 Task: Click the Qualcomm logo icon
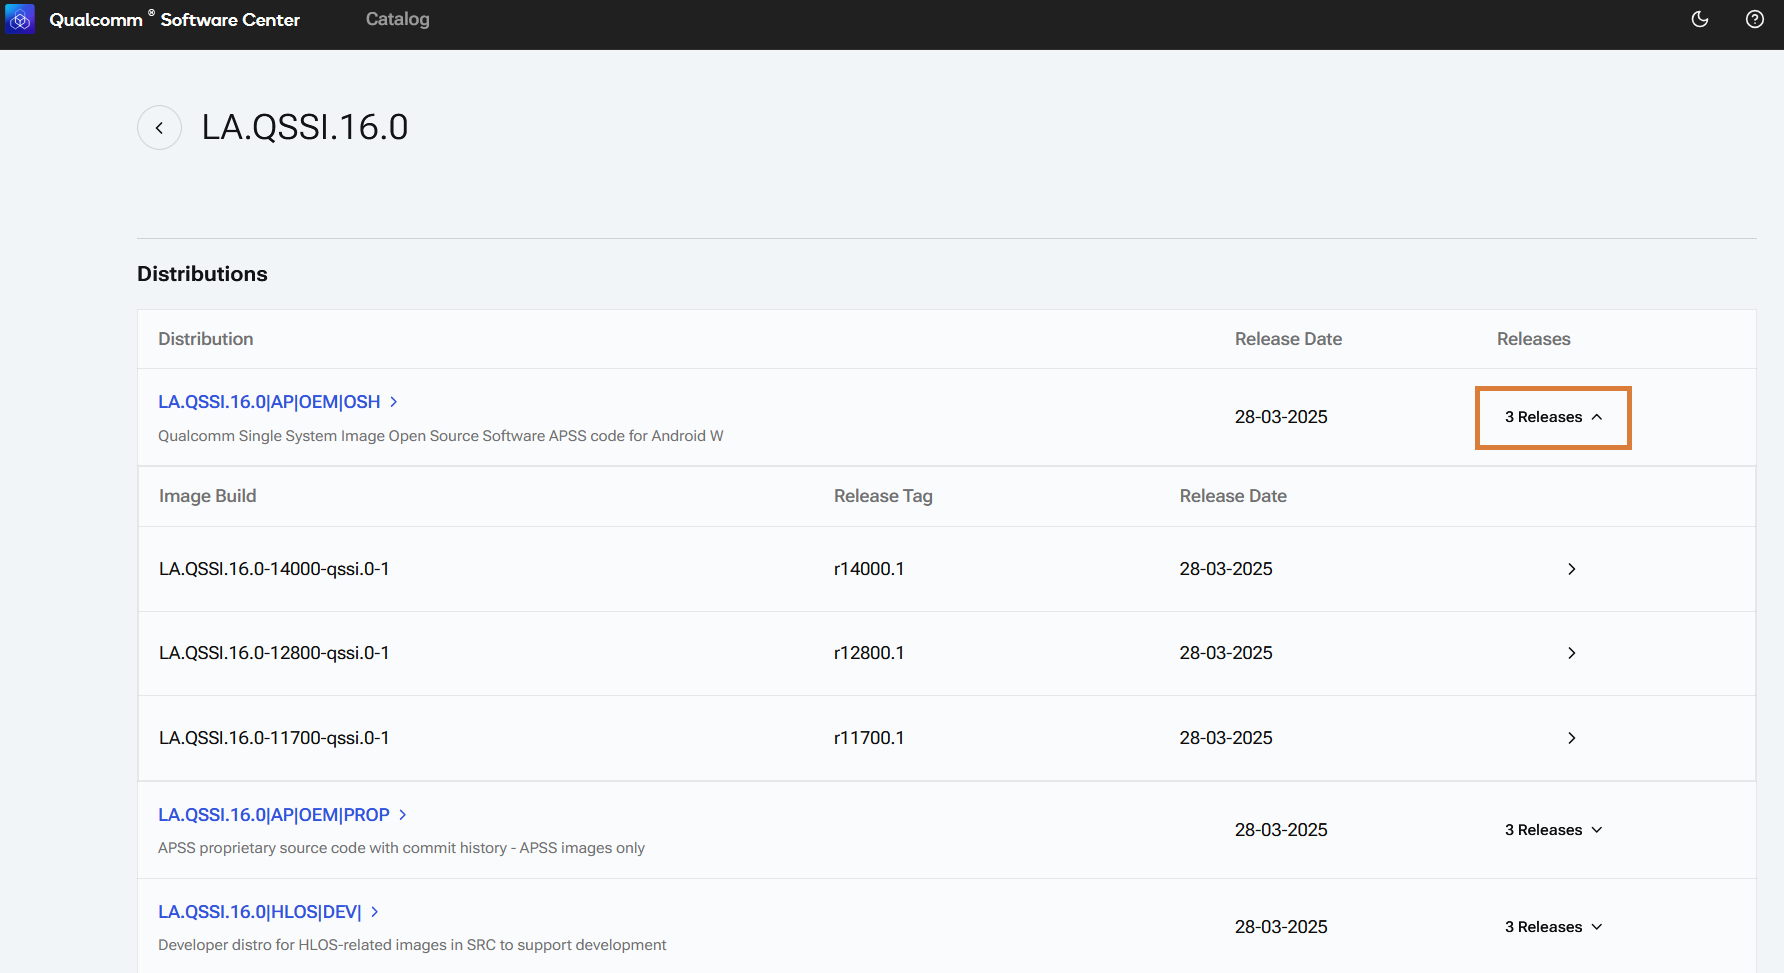tap(20, 19)
